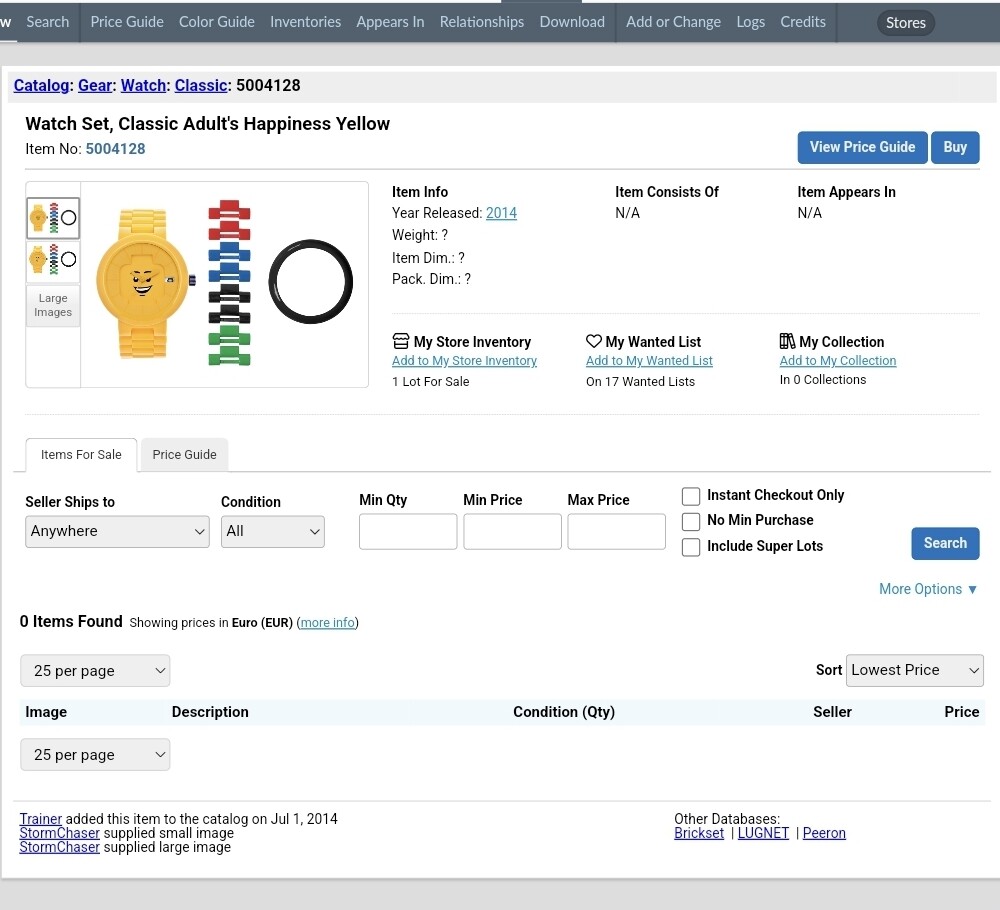
Task: Click the My Wanted List heart icon
Action: pyautogui.click(x=594, y=341)
